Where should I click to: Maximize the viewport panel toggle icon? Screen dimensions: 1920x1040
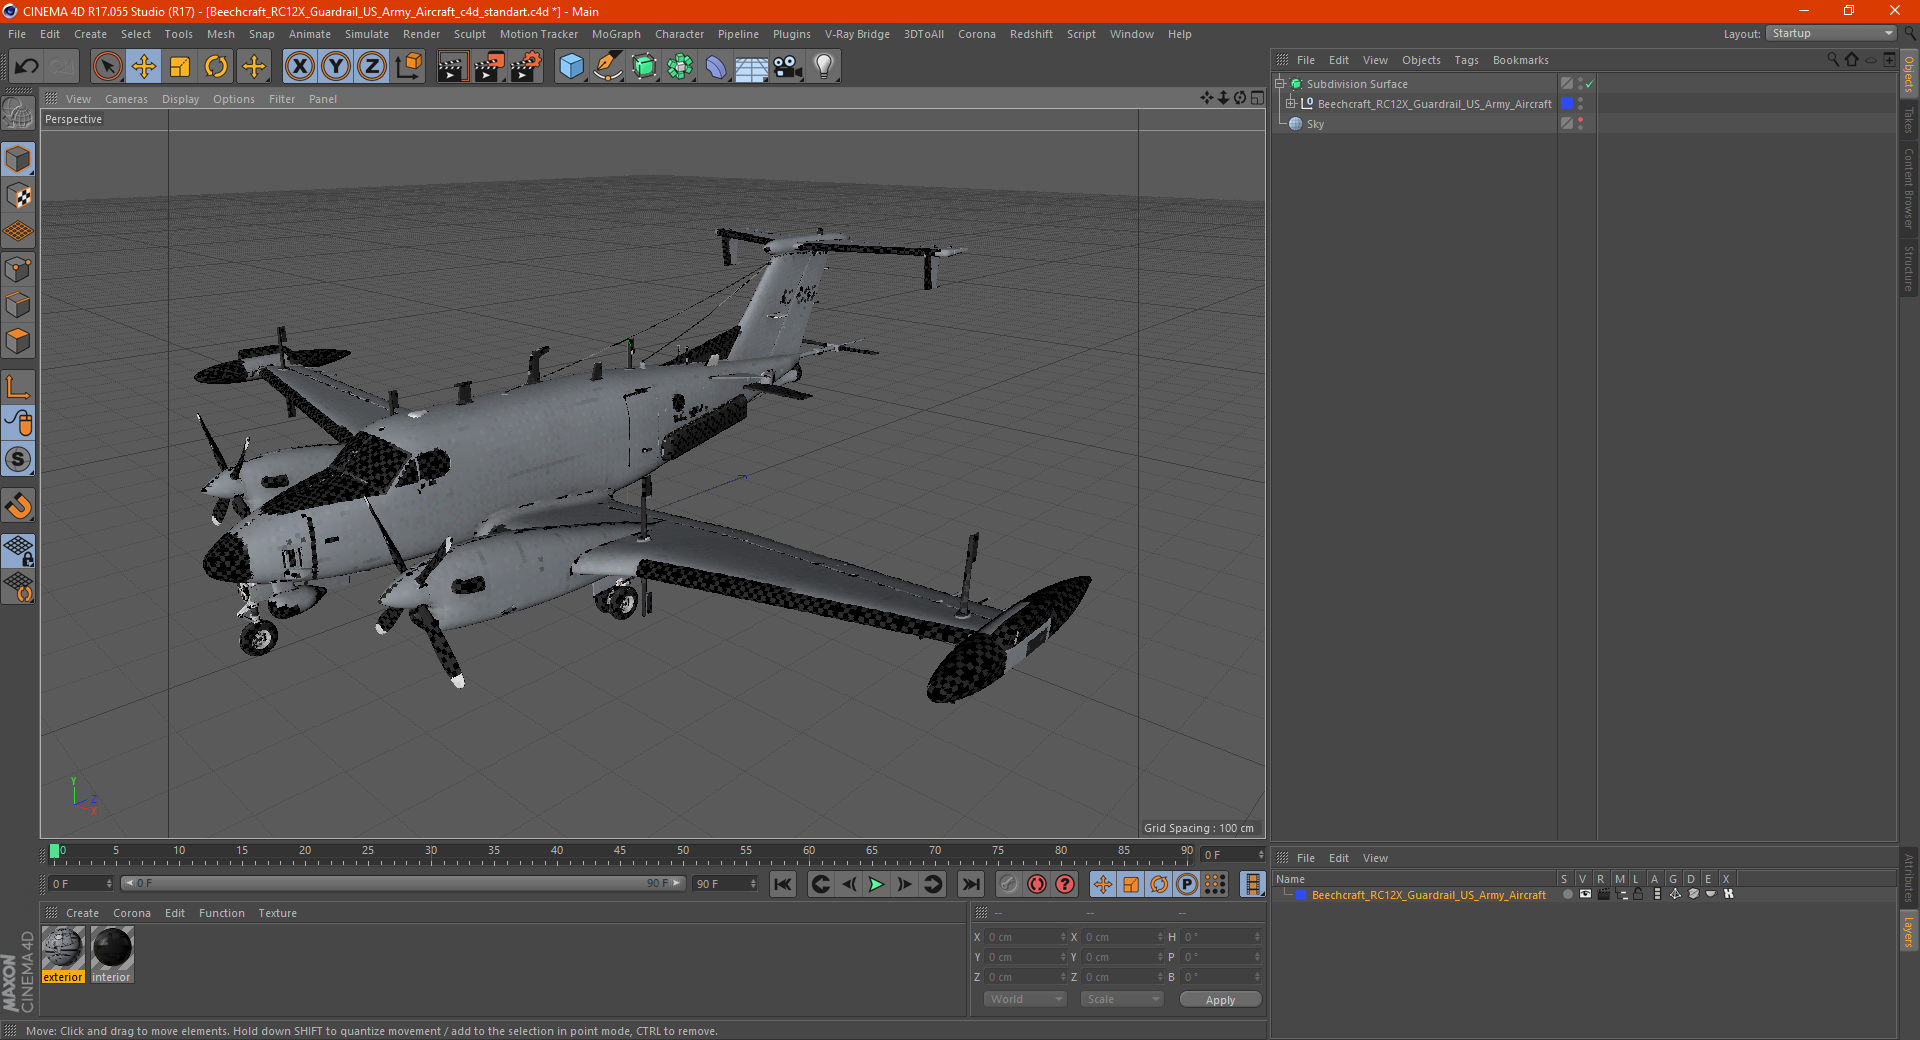click(1257, 98)
